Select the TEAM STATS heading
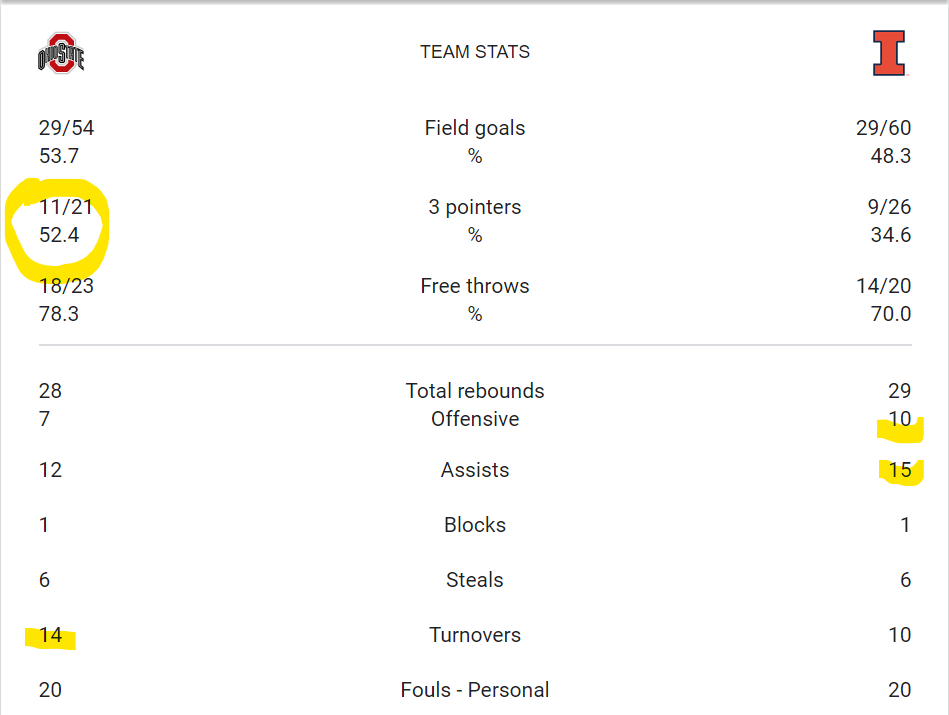This screenshot has width=949, height=715. [475, 52]
